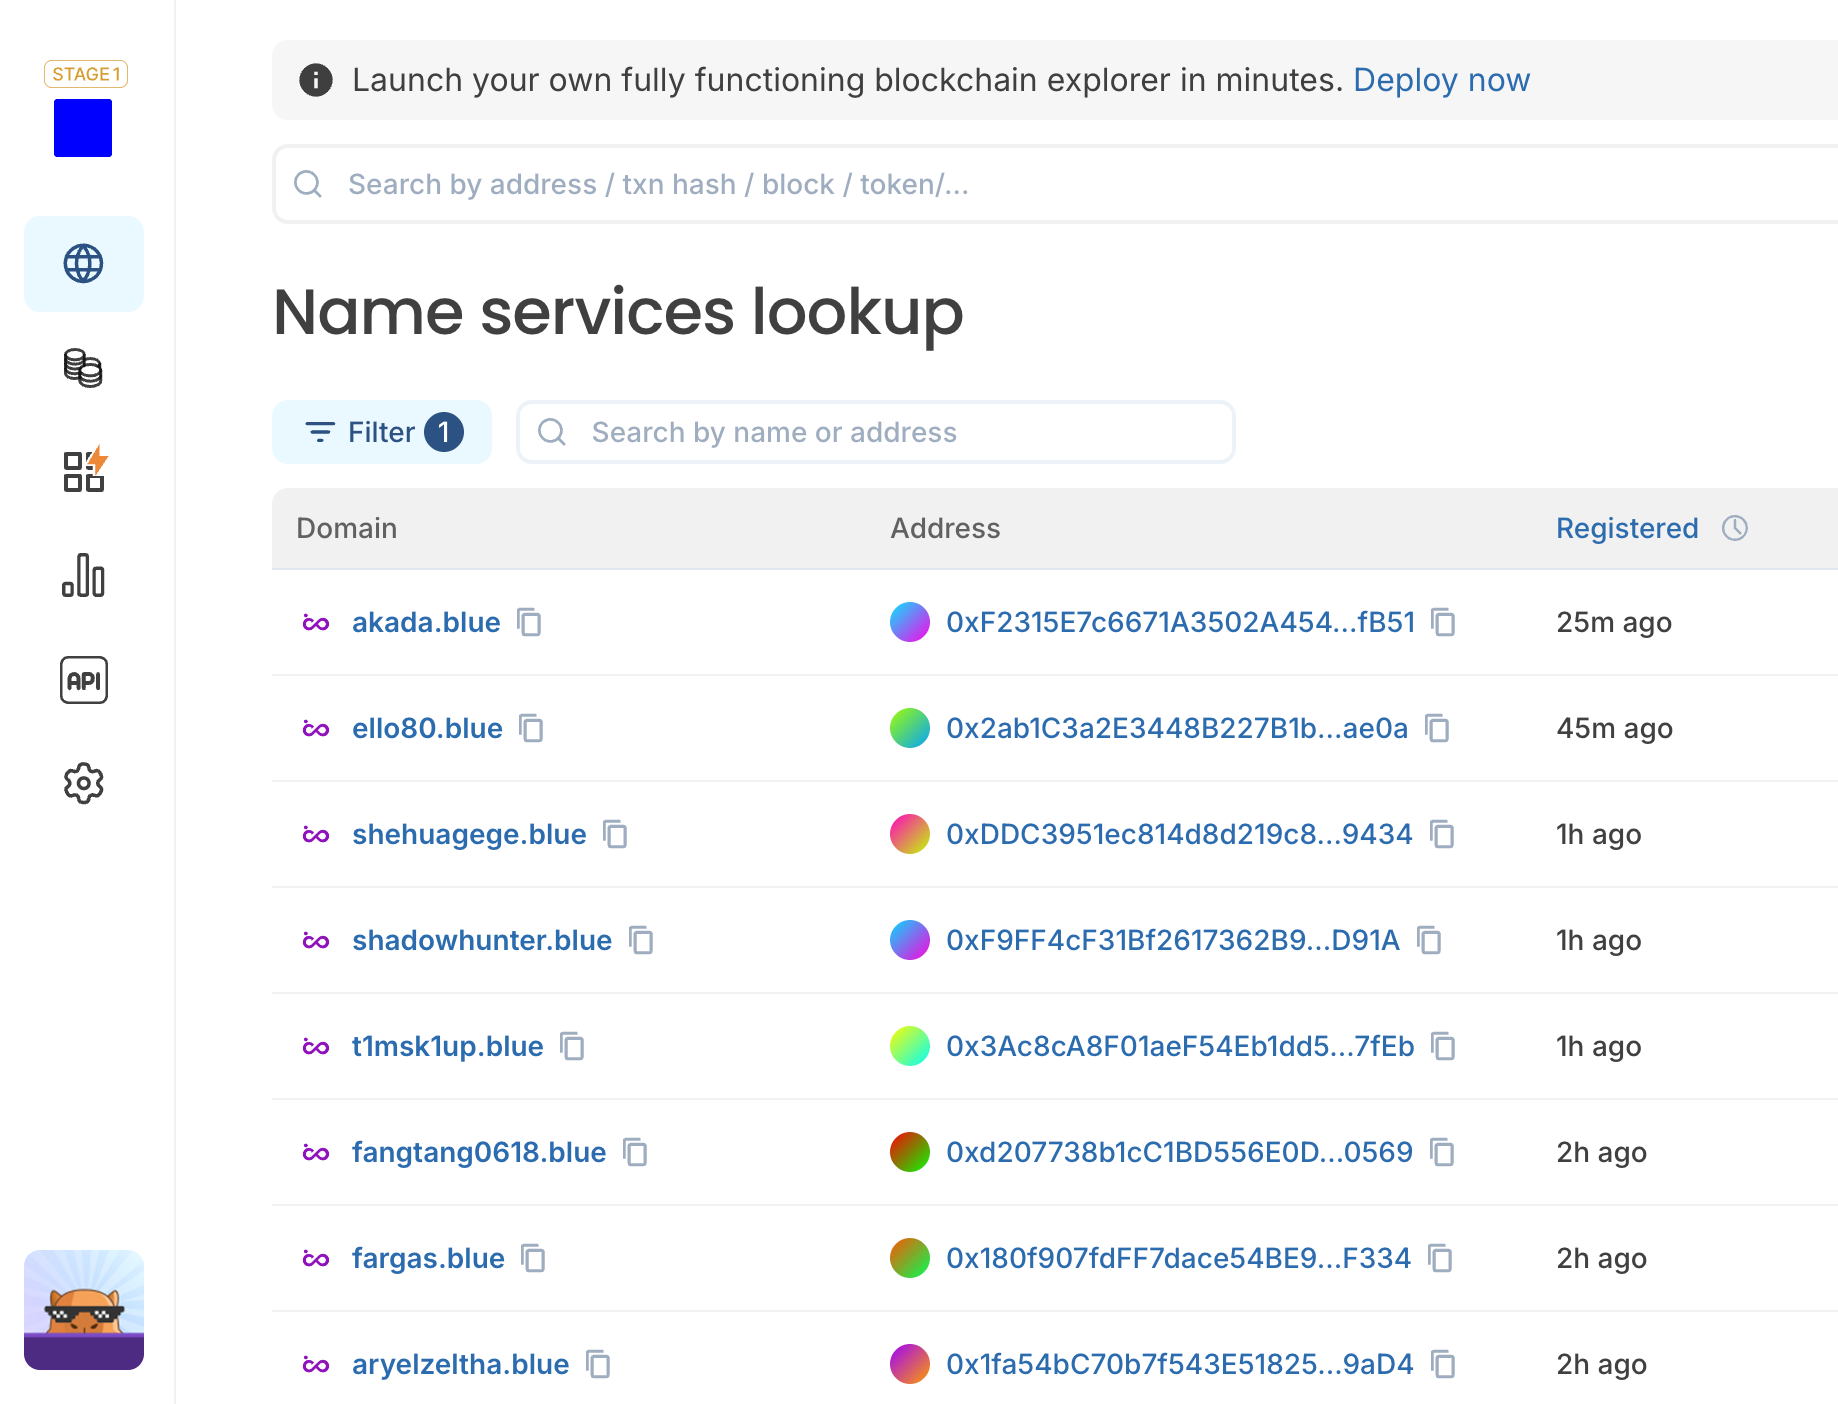Open the Tokens section via the coins icon

pyautogui.click(x=83, y=369)
